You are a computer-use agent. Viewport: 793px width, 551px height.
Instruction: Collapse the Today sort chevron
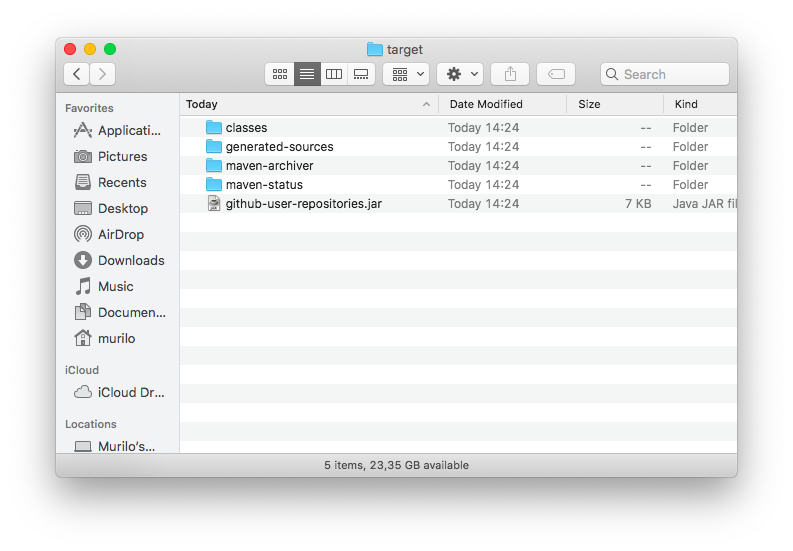click(426, 104)
